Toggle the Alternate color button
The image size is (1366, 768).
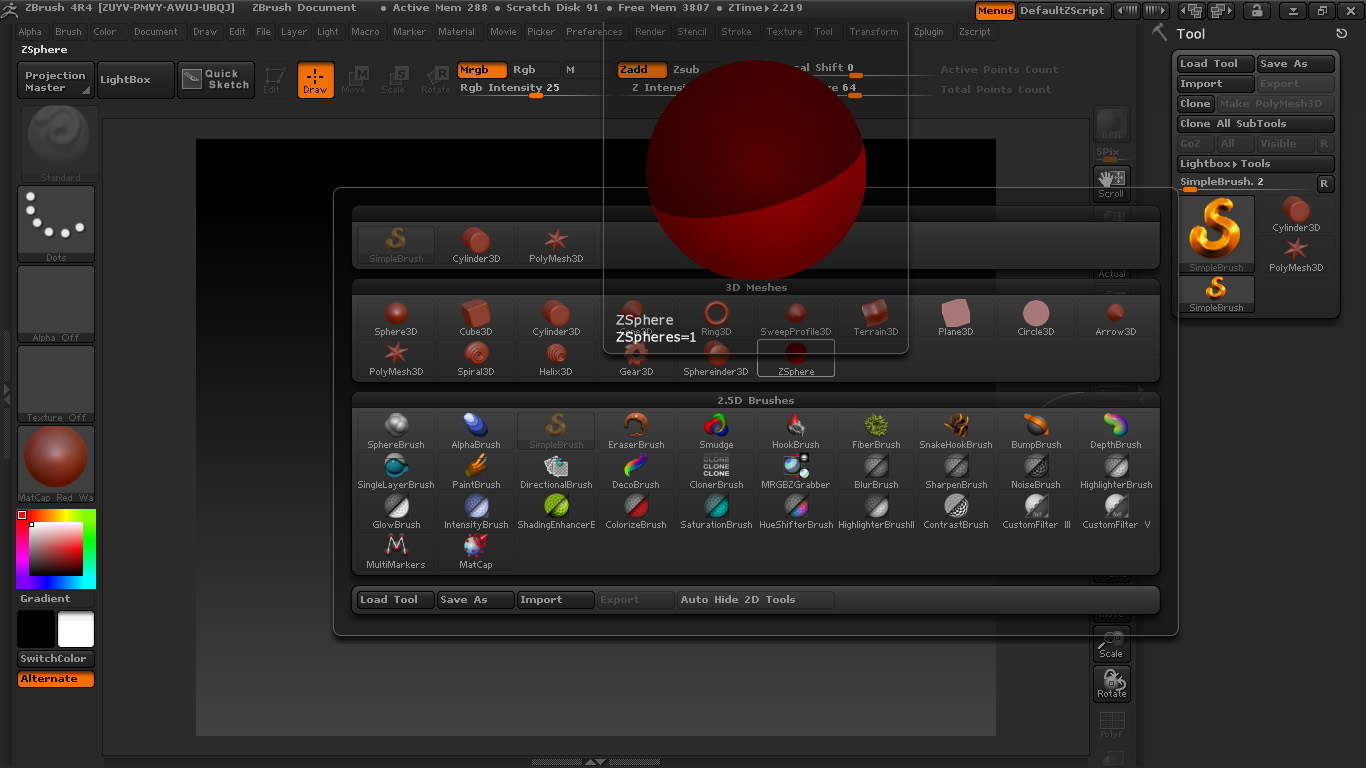coord(56,679)
